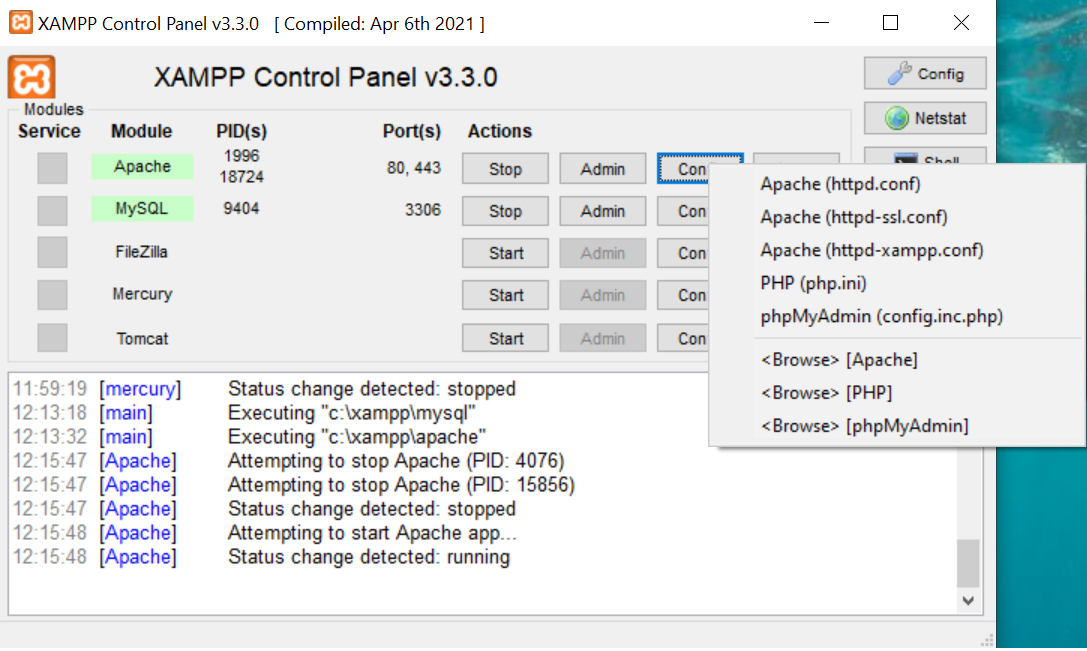
Task: Open the Tomcat Config dropdown
Action: 684,338
